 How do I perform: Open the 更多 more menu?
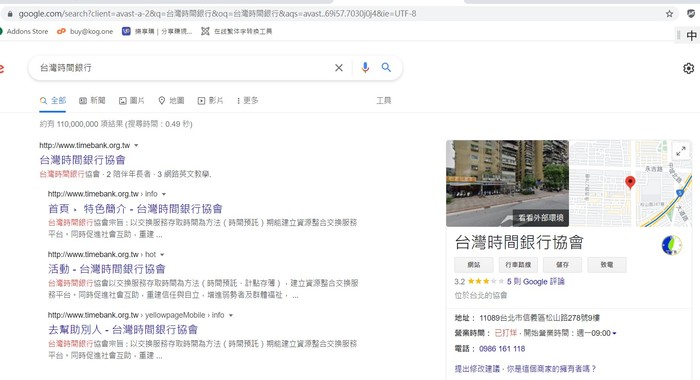coord(248,100)
